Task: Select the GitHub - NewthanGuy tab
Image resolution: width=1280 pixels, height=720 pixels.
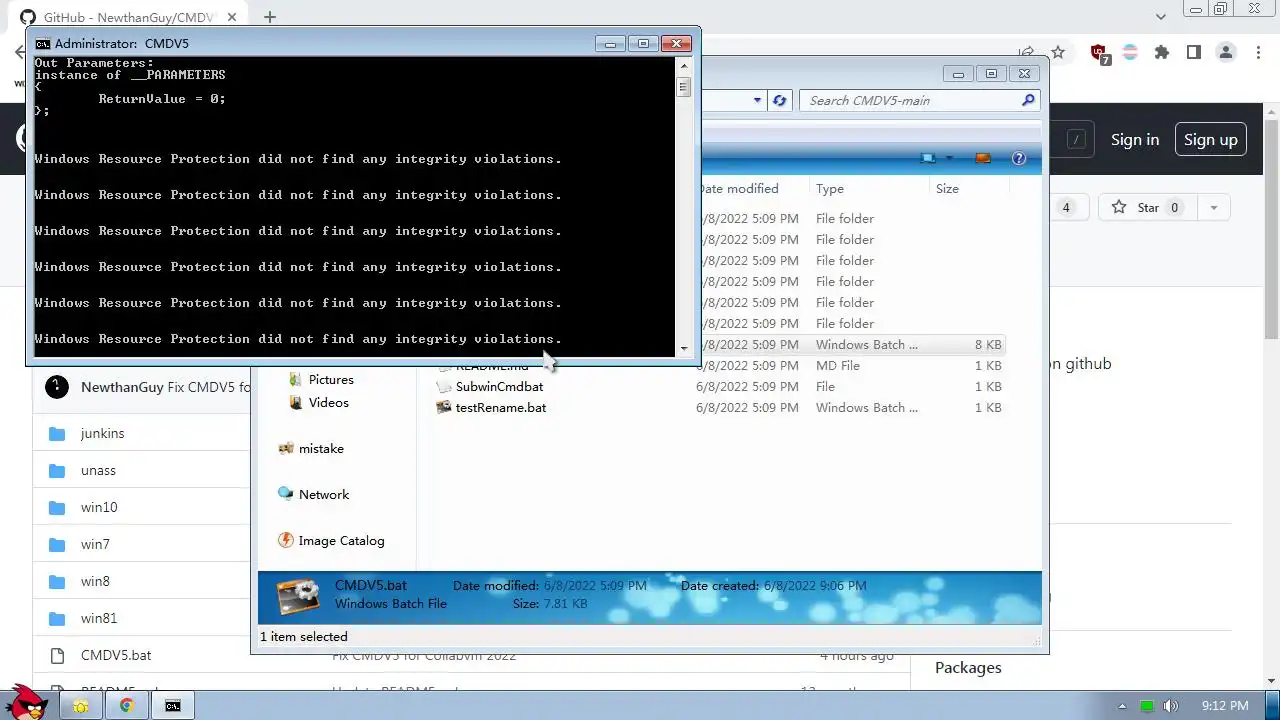Action: (128, 17)
